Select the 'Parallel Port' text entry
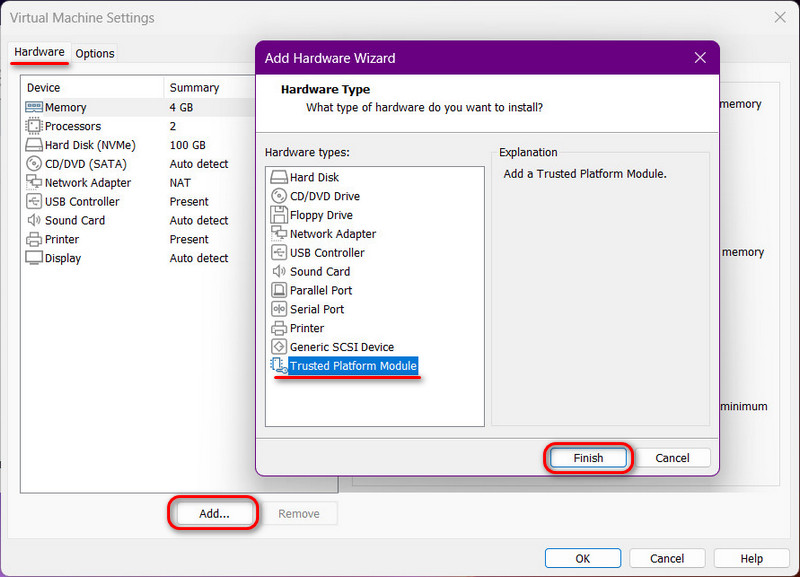Image resolution: width=800 pixels, height=577 pixels. click(321, 290)
